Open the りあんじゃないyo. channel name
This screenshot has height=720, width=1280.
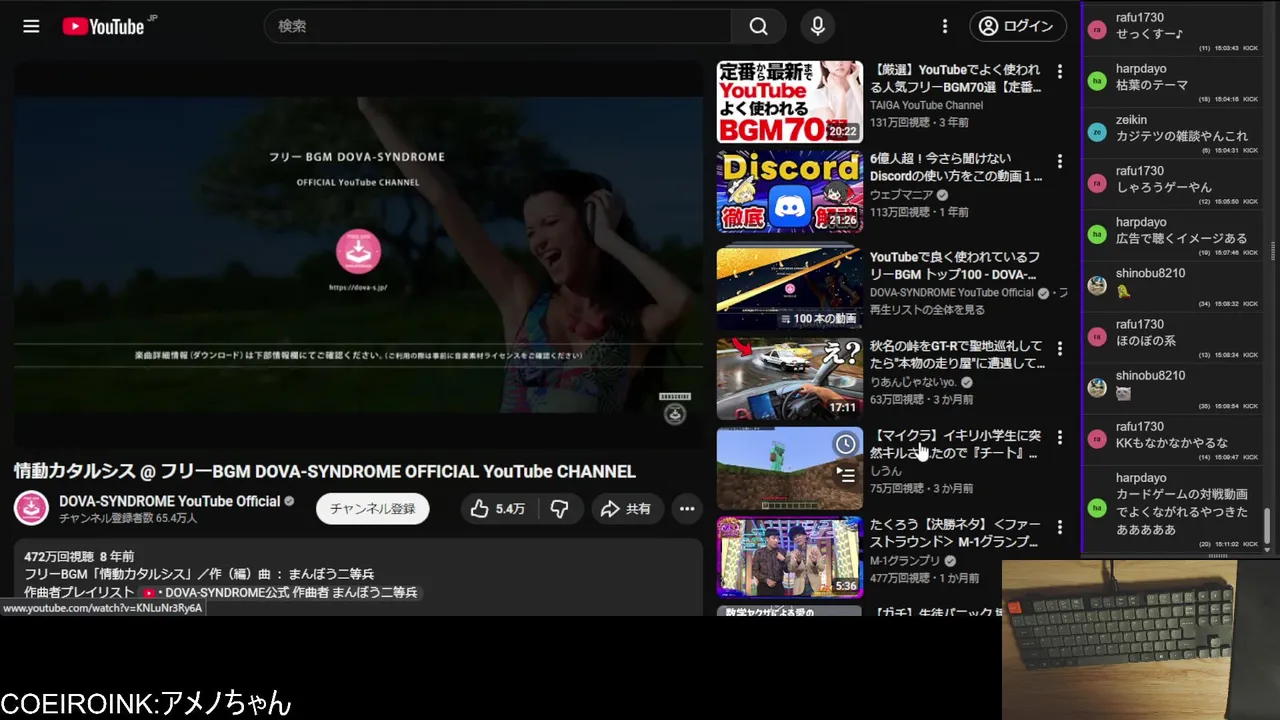pyautogui.click(x=914, y=382)
